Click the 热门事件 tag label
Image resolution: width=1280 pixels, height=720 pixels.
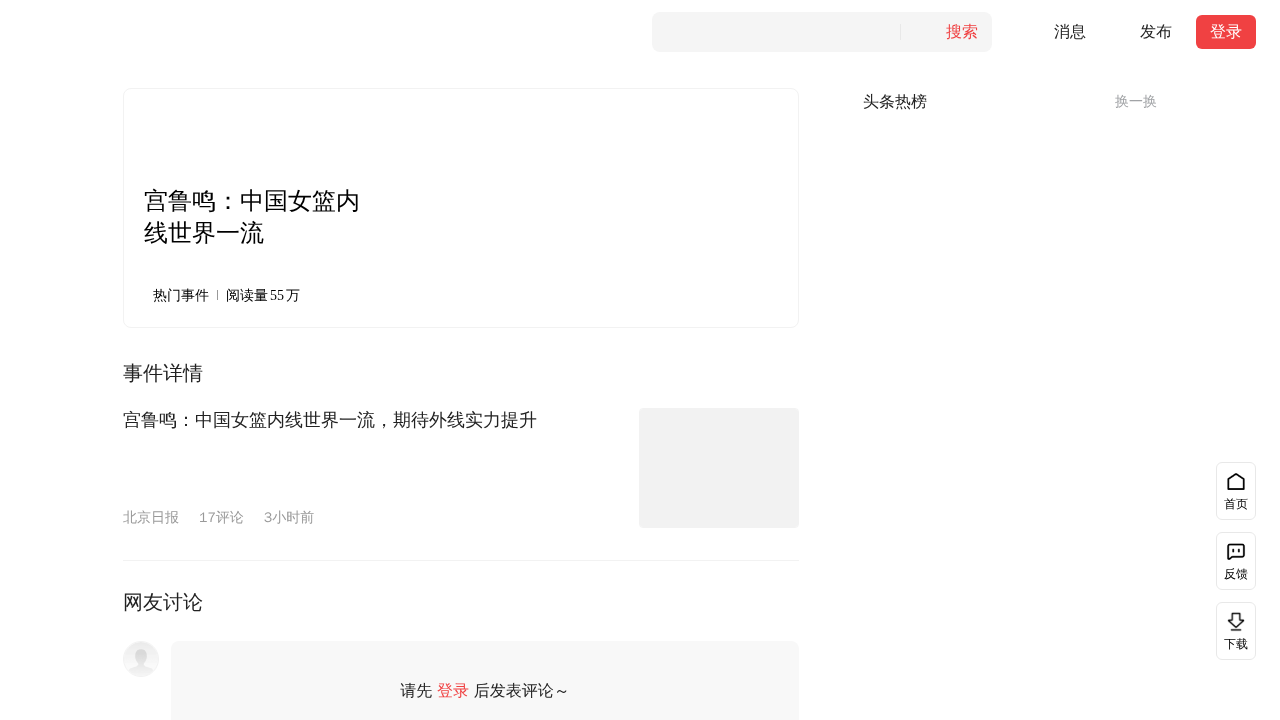pyautogui.click(x=180, y=295)
